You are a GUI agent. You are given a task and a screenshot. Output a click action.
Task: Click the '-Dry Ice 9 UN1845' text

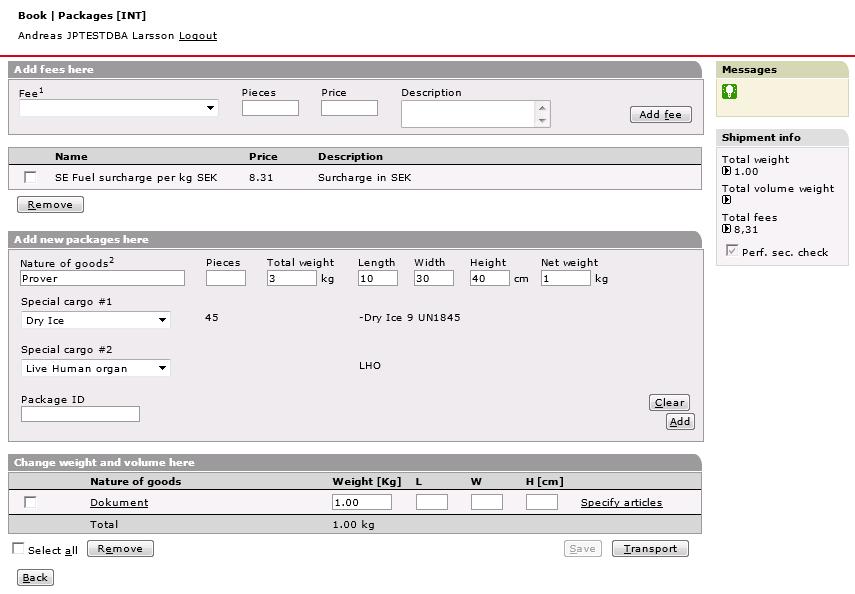click(x=410, y=317)
